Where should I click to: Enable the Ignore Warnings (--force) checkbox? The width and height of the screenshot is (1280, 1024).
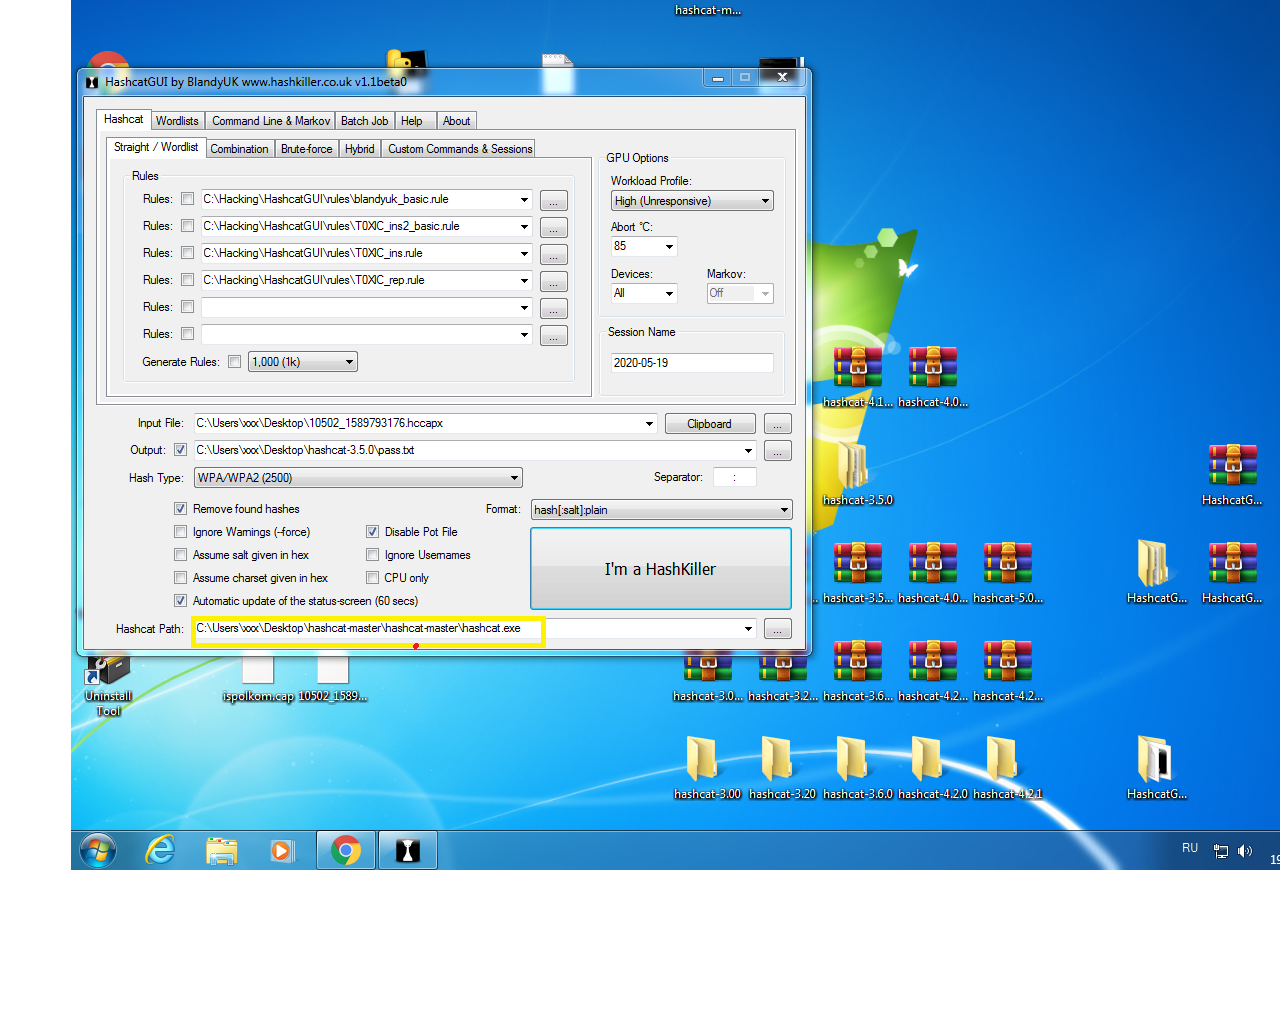coord(181,532)
